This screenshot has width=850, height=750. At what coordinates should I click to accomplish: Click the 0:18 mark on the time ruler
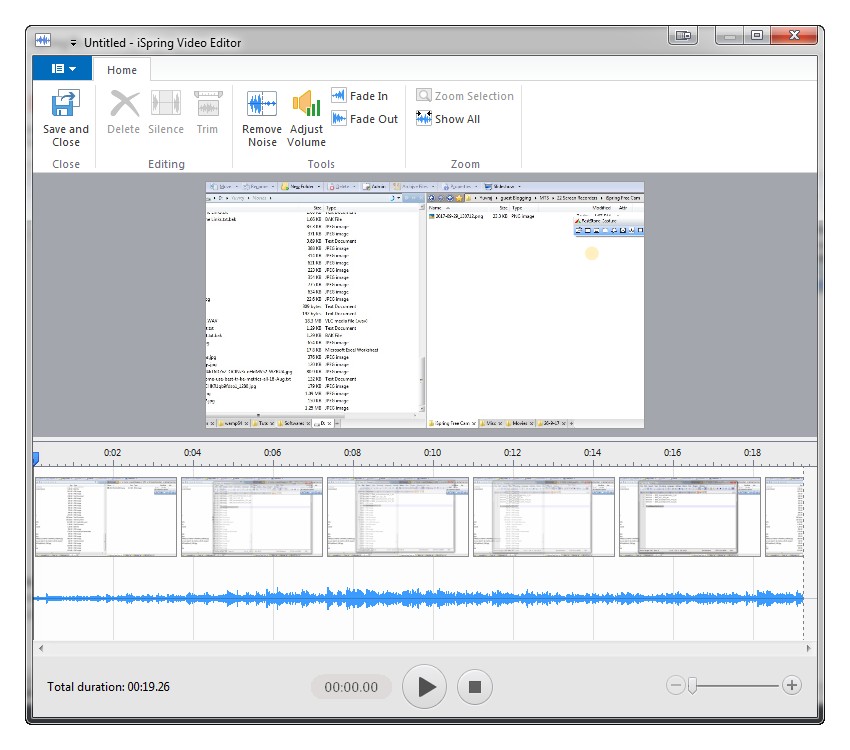coord(752,452)
